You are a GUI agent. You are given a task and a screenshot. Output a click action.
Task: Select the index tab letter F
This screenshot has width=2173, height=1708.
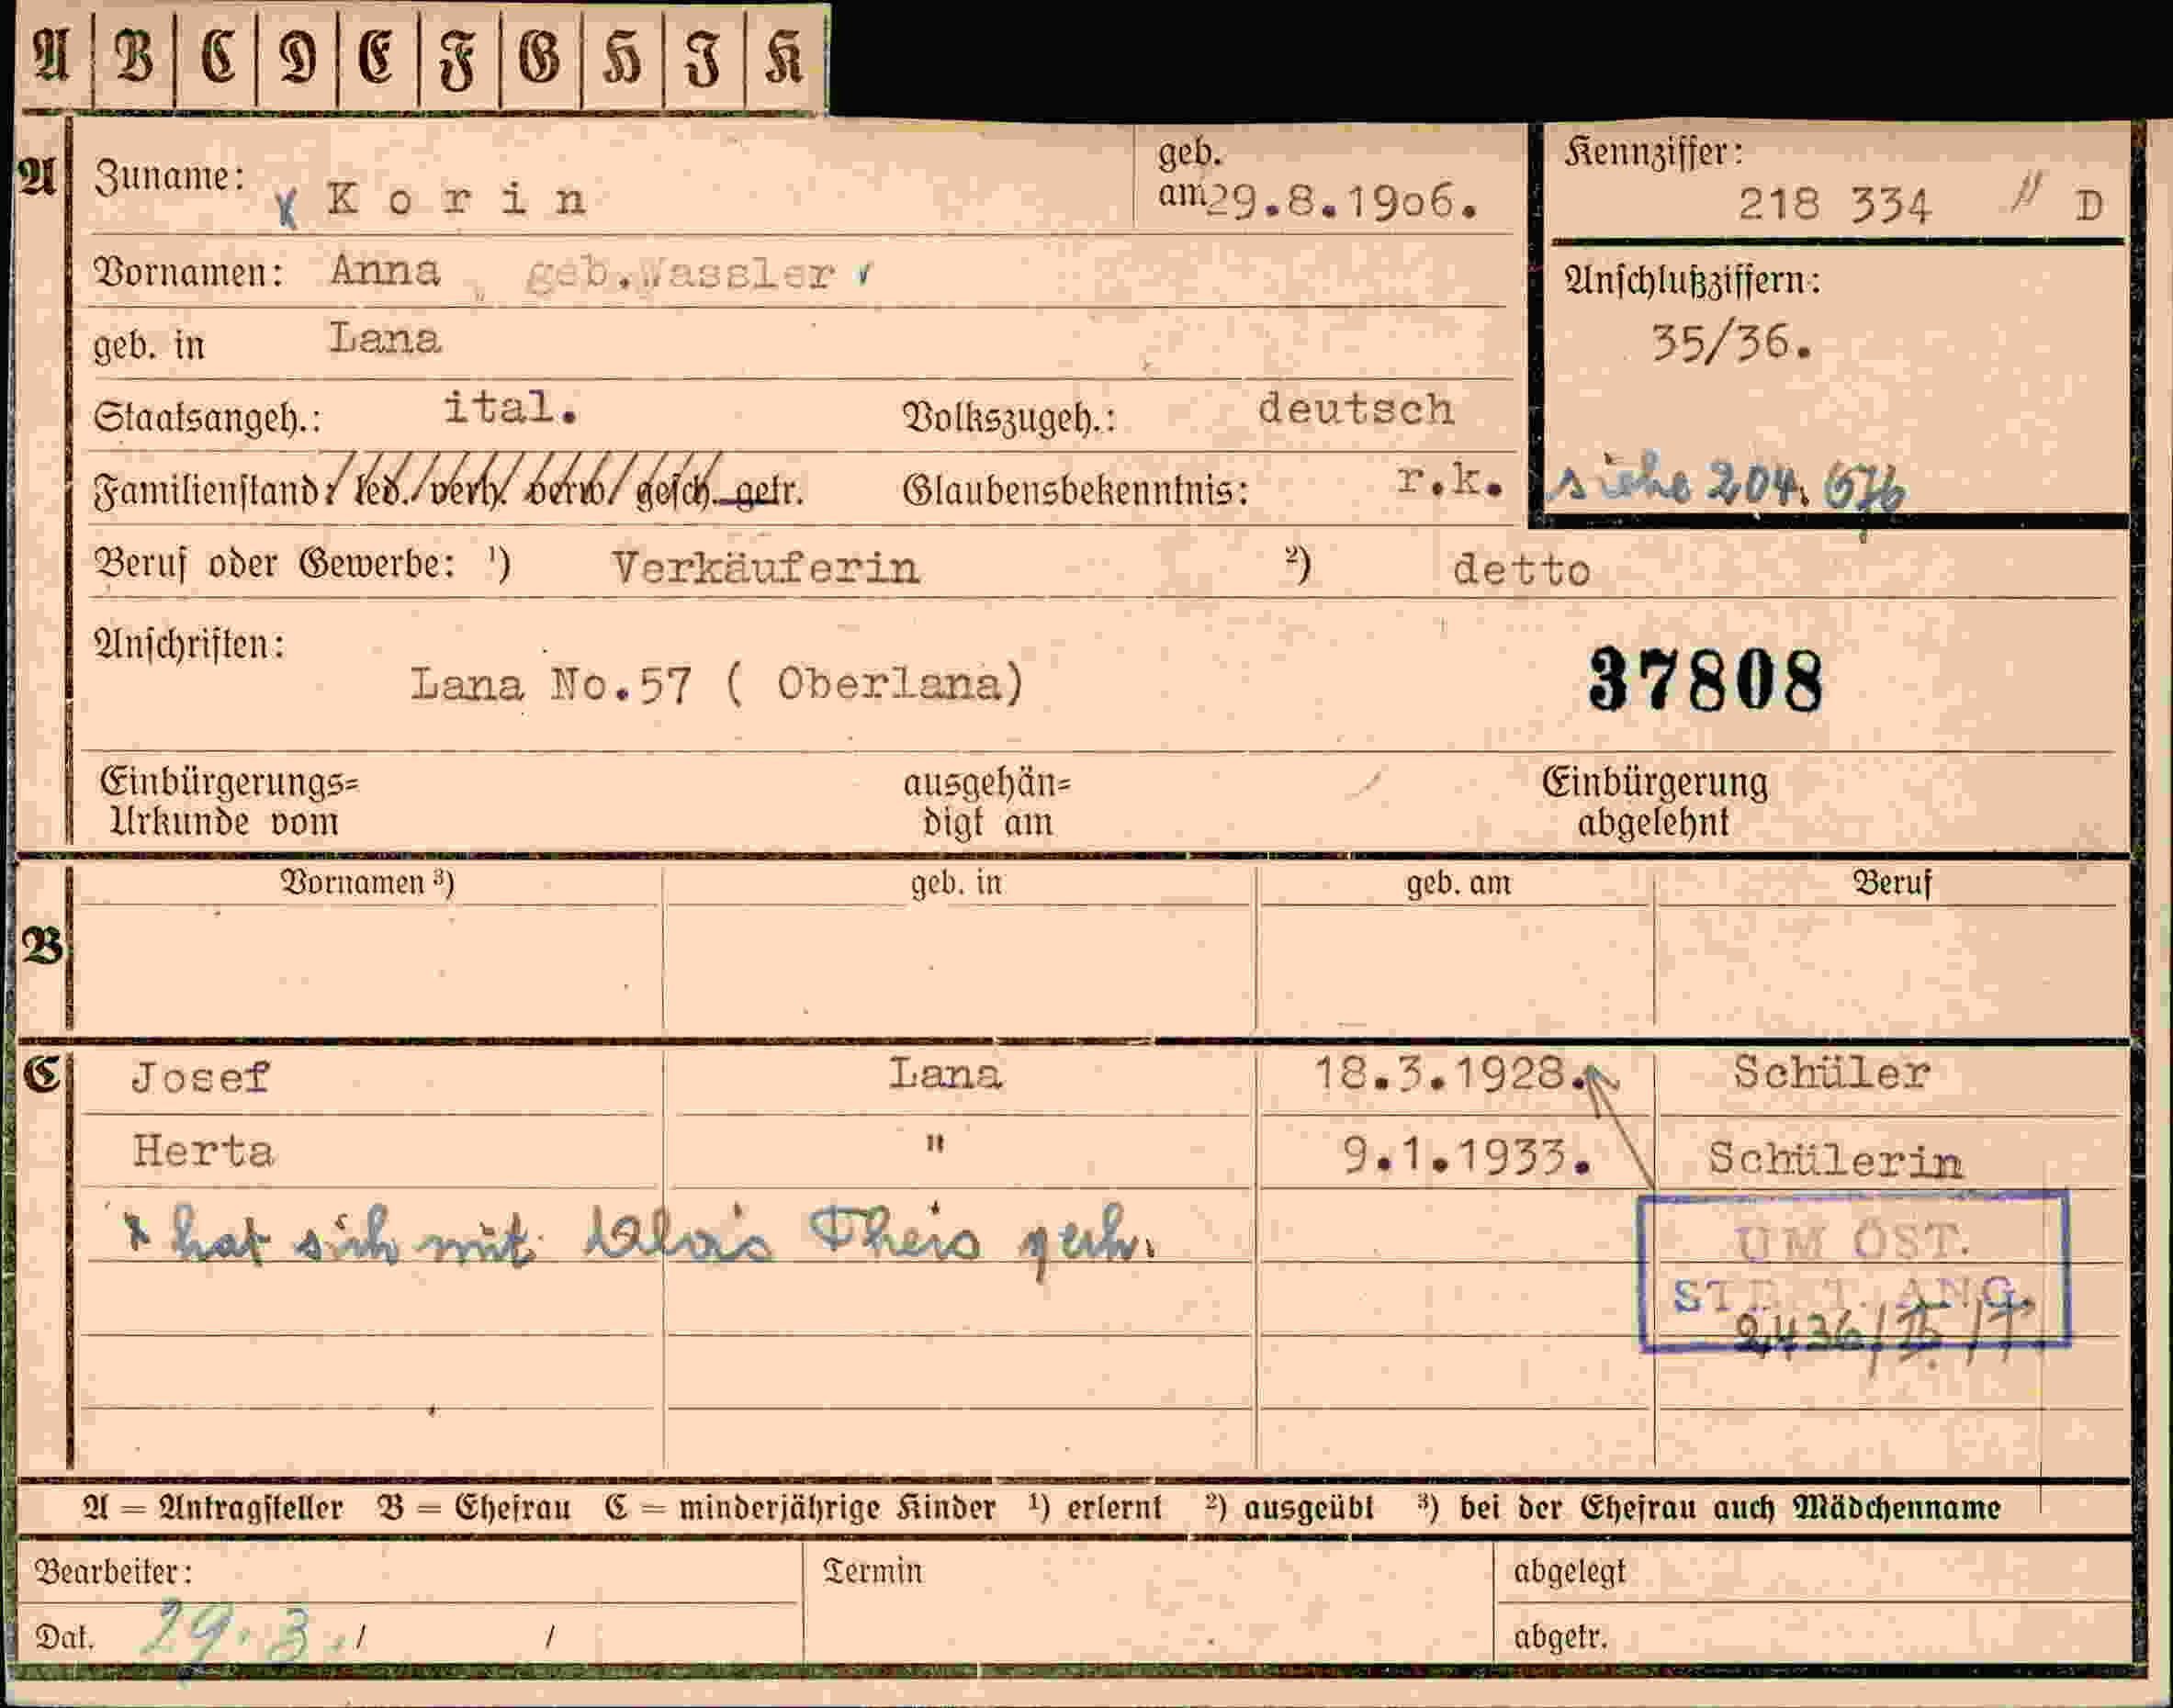[458, 60]
